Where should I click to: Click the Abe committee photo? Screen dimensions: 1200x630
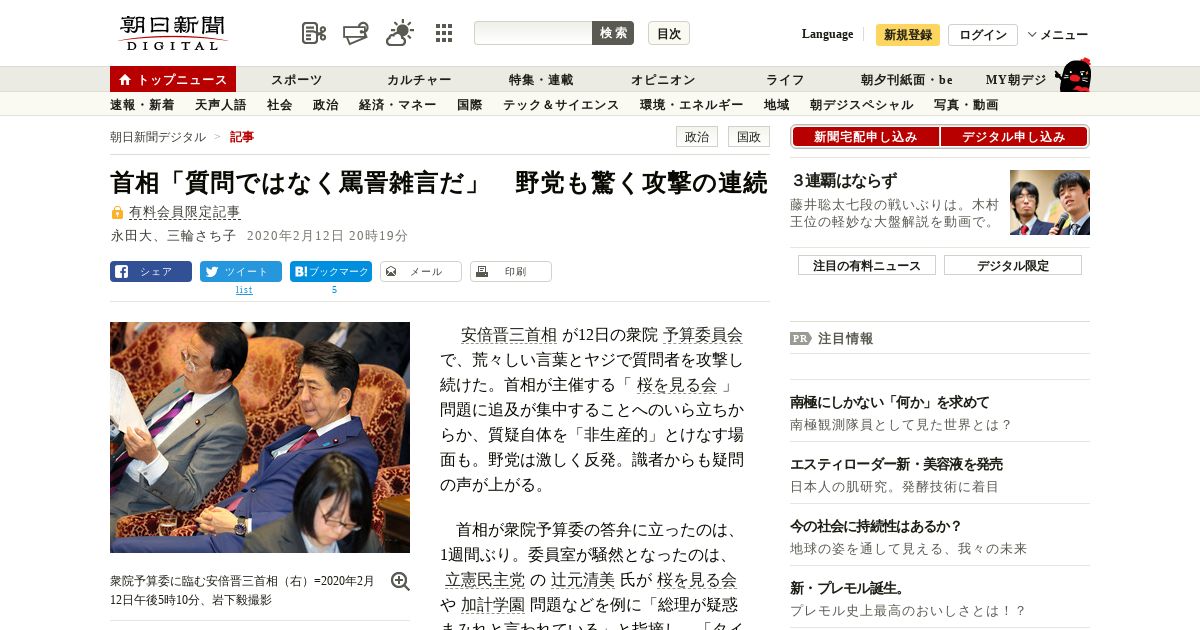point(260,437)
